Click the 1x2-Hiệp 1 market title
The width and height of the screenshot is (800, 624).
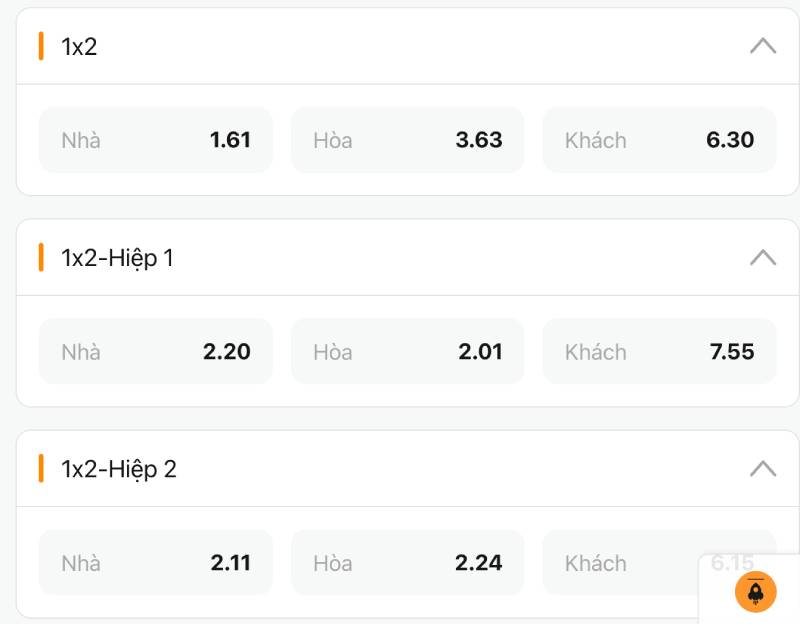[117, 257]
